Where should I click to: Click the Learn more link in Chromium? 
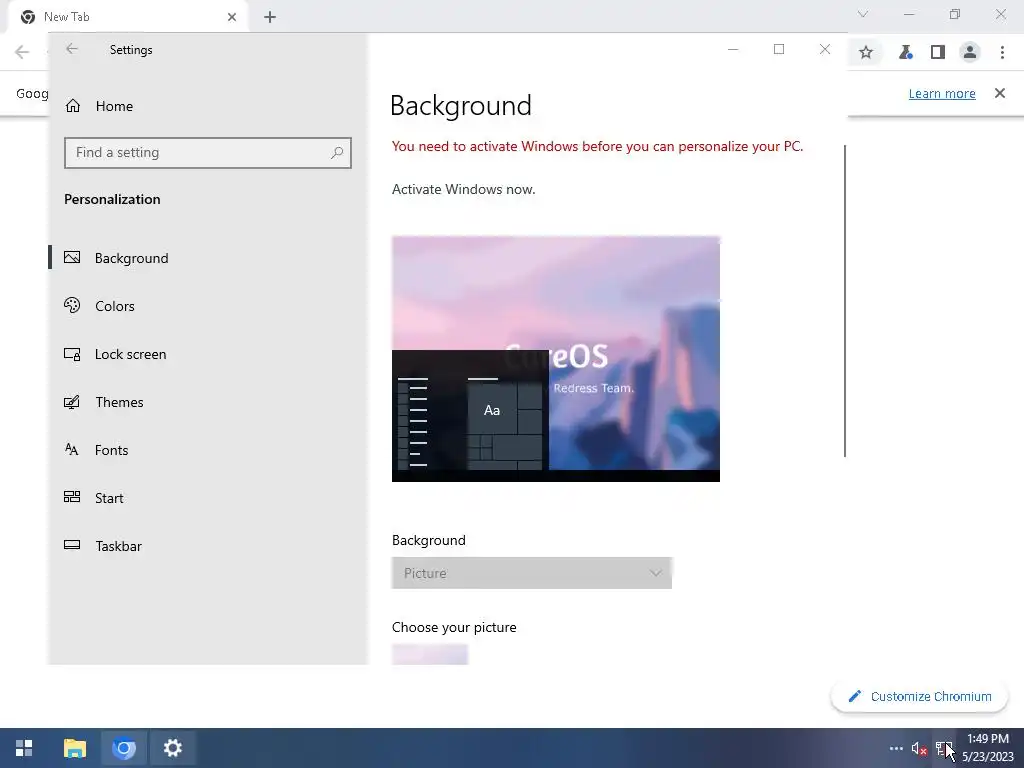[942, 93]
